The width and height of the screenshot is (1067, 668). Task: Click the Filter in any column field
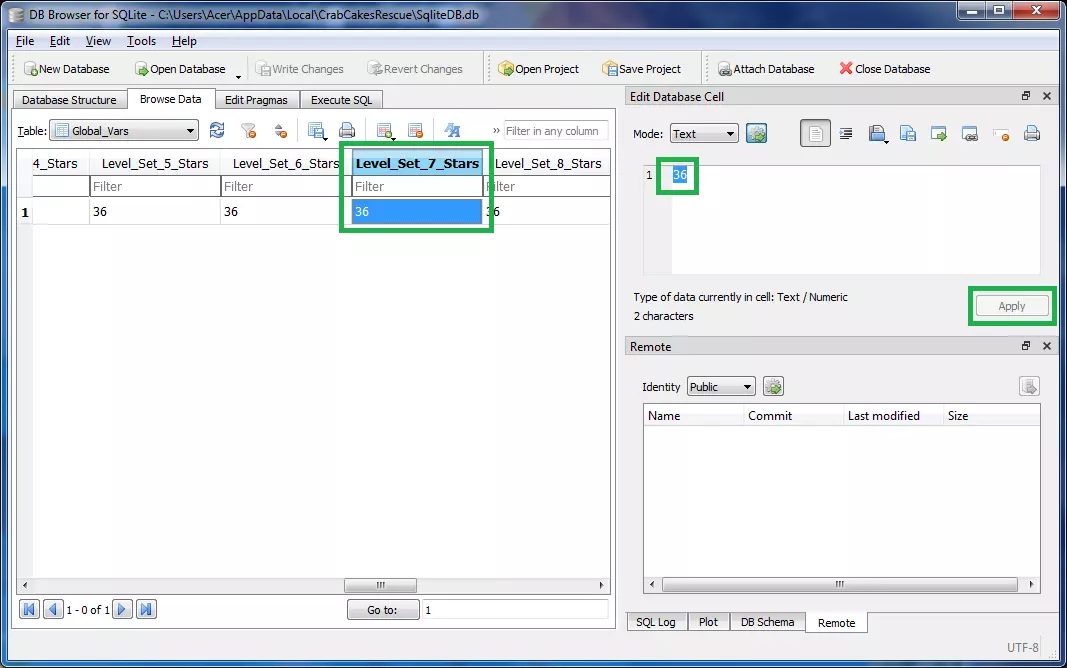pyautogui.click(x=555, y=131)
